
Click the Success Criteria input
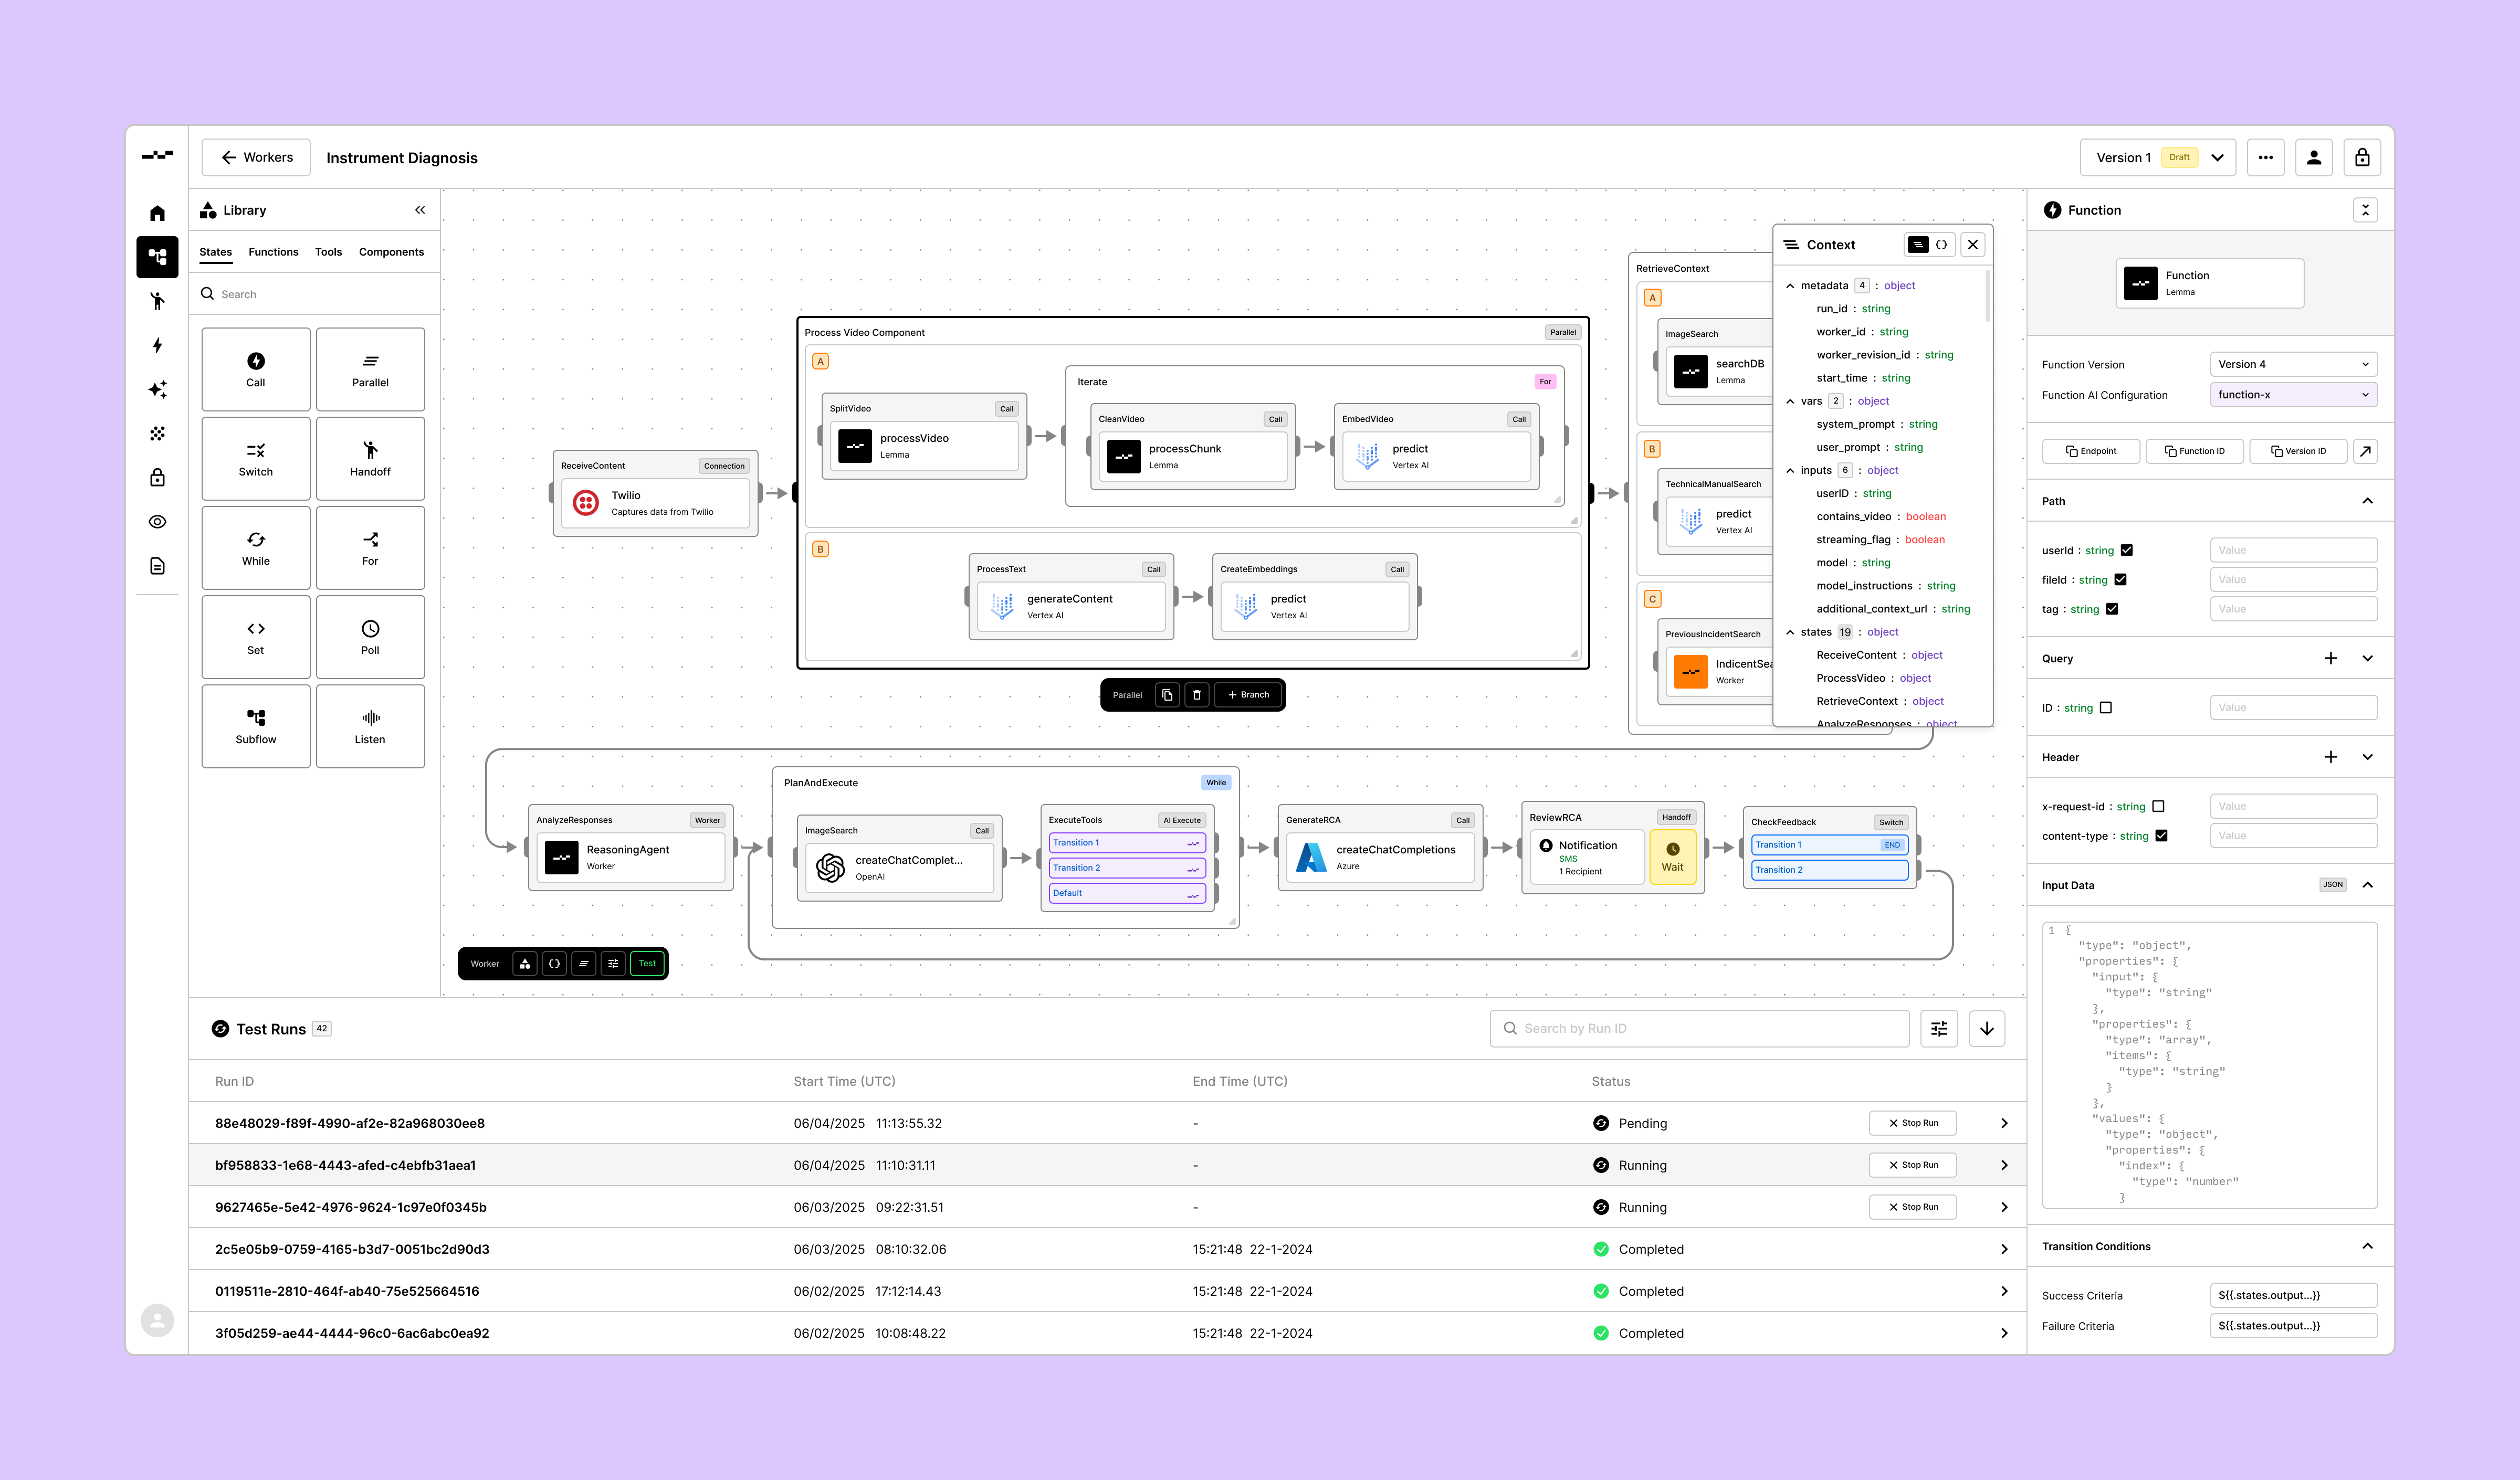click(2293, 1296)
